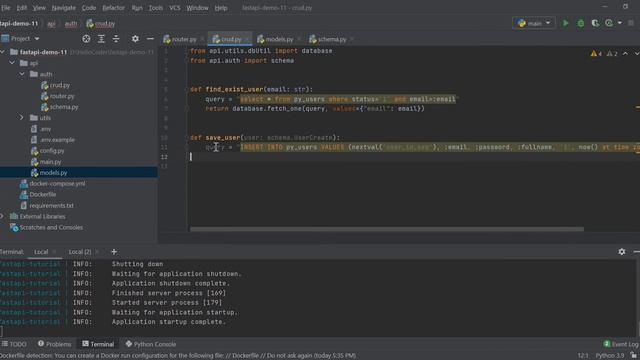This screenshot has width=640, height=360.
Task: Run the main configuration with green play icon
Action: click(x=566, y=23)
